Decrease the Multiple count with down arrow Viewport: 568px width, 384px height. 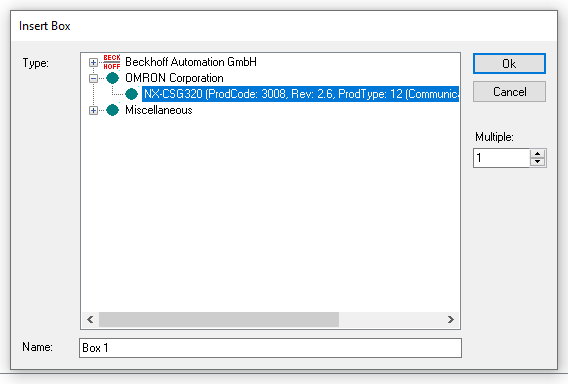pyautogui.click(x=538, y=162)
